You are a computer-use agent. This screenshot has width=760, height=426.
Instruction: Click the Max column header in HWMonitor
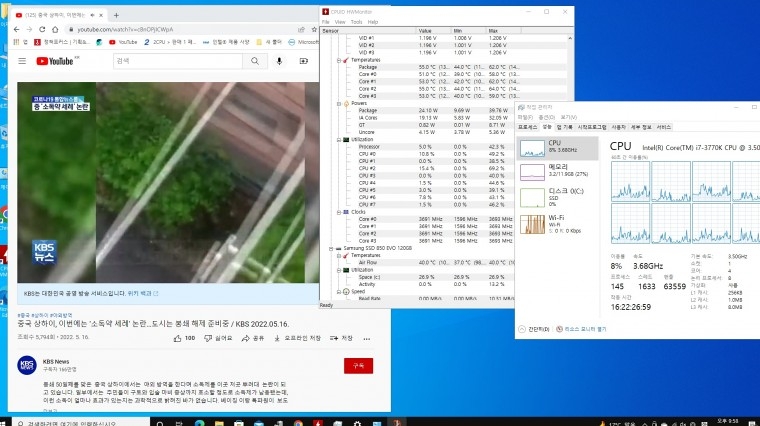504,31
